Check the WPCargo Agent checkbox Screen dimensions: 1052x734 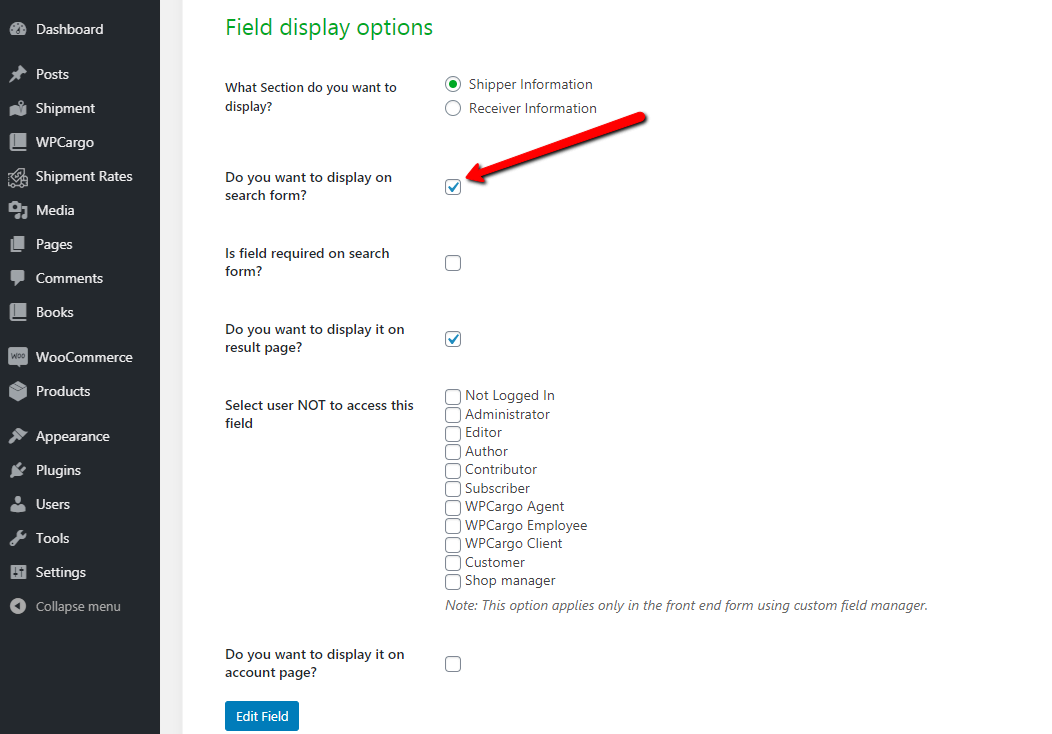(x=453, y=507)
